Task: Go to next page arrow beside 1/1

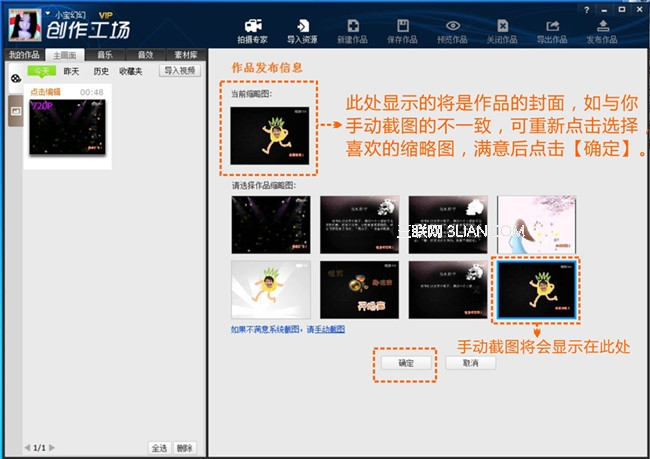Action: pyautogui.click(x=52, y=447)
